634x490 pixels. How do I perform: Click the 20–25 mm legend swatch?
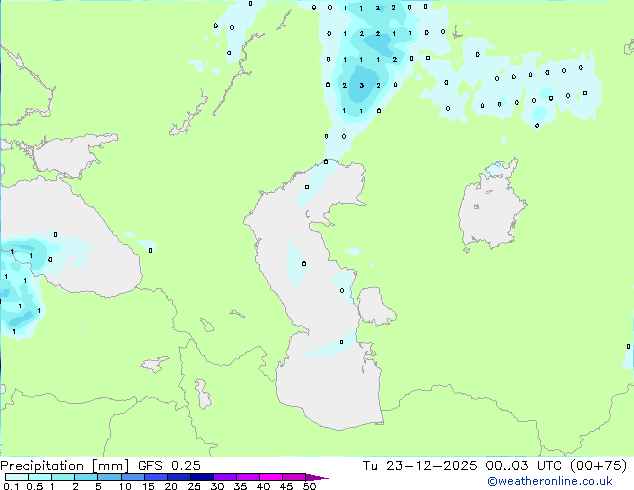178,477
